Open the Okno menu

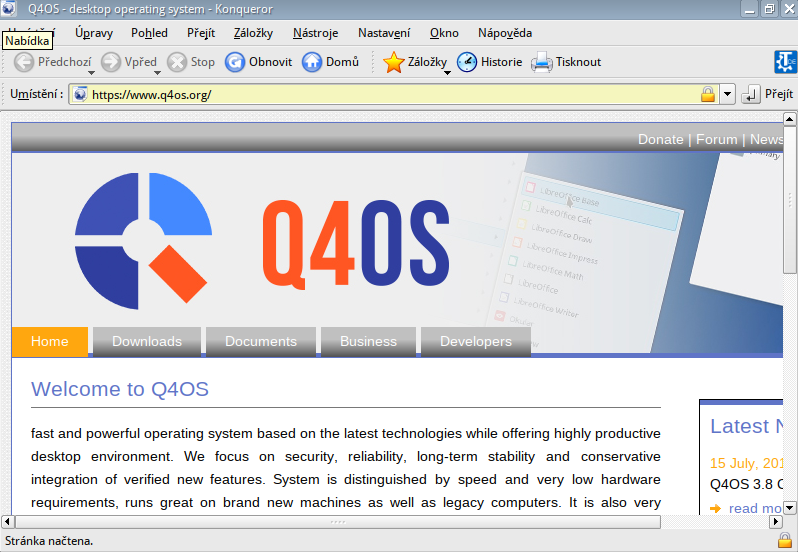444,33
